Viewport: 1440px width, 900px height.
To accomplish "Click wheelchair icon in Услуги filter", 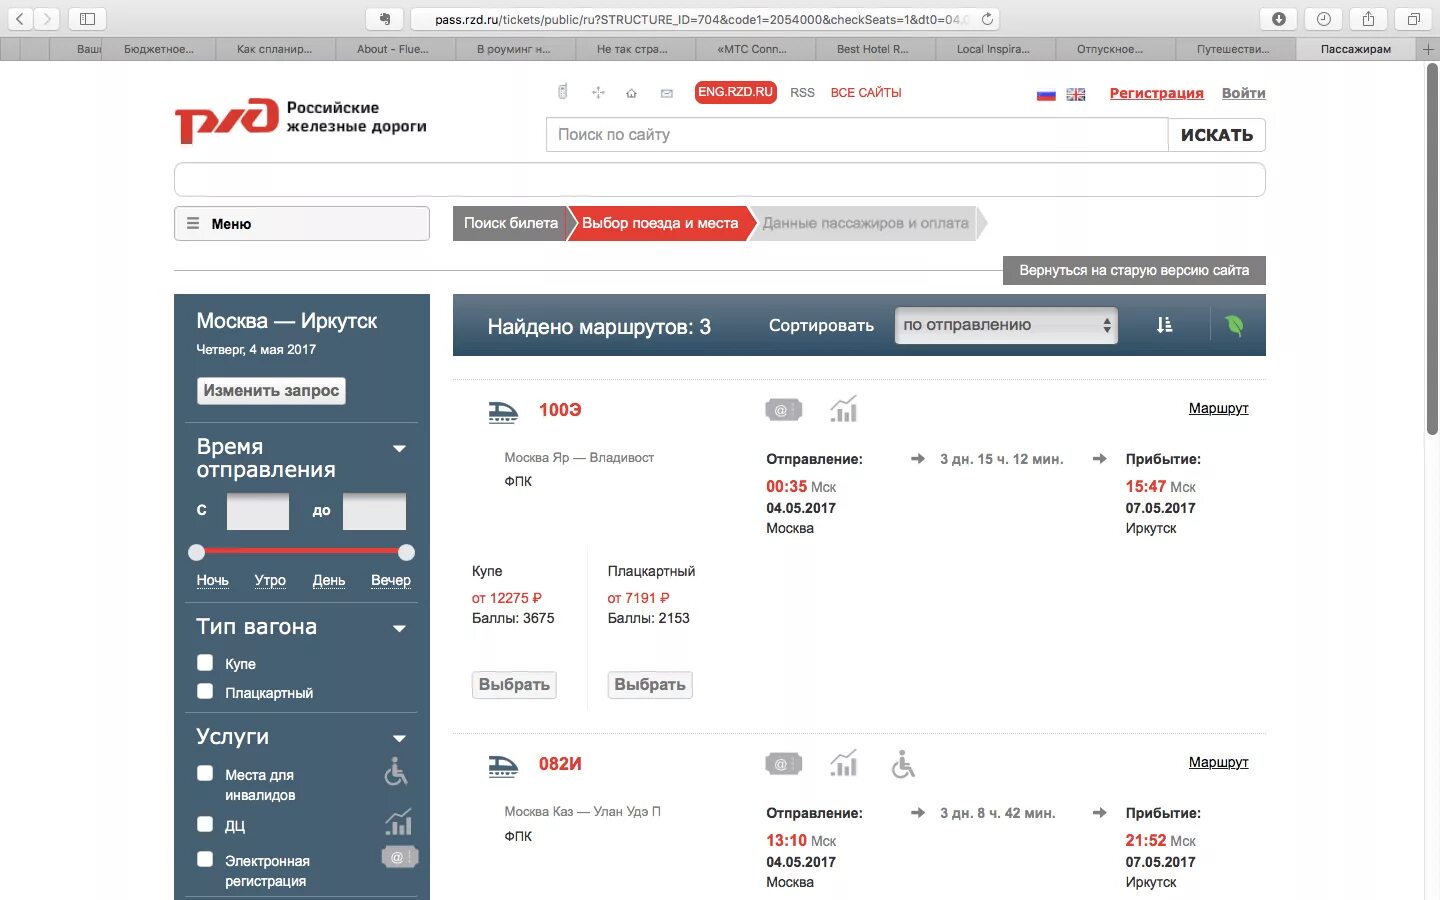I will tap(397, 771).
